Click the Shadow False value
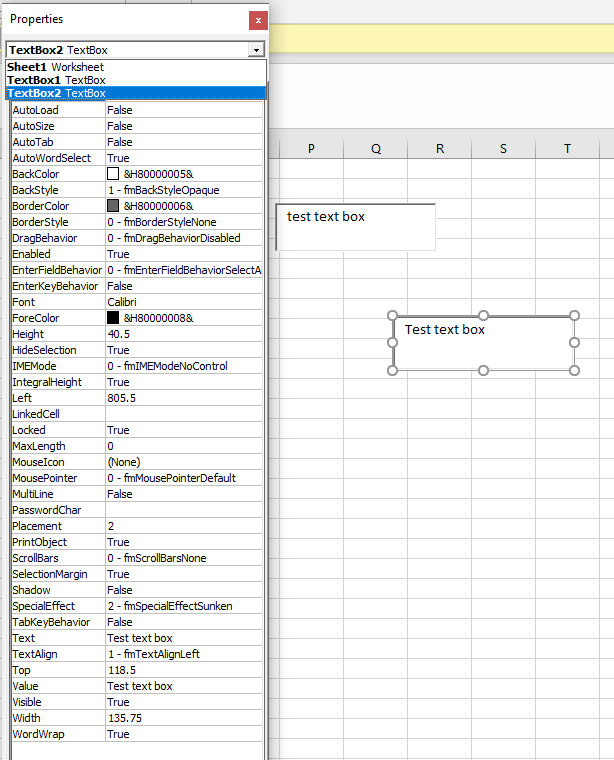614x760 pixels. 184,590
